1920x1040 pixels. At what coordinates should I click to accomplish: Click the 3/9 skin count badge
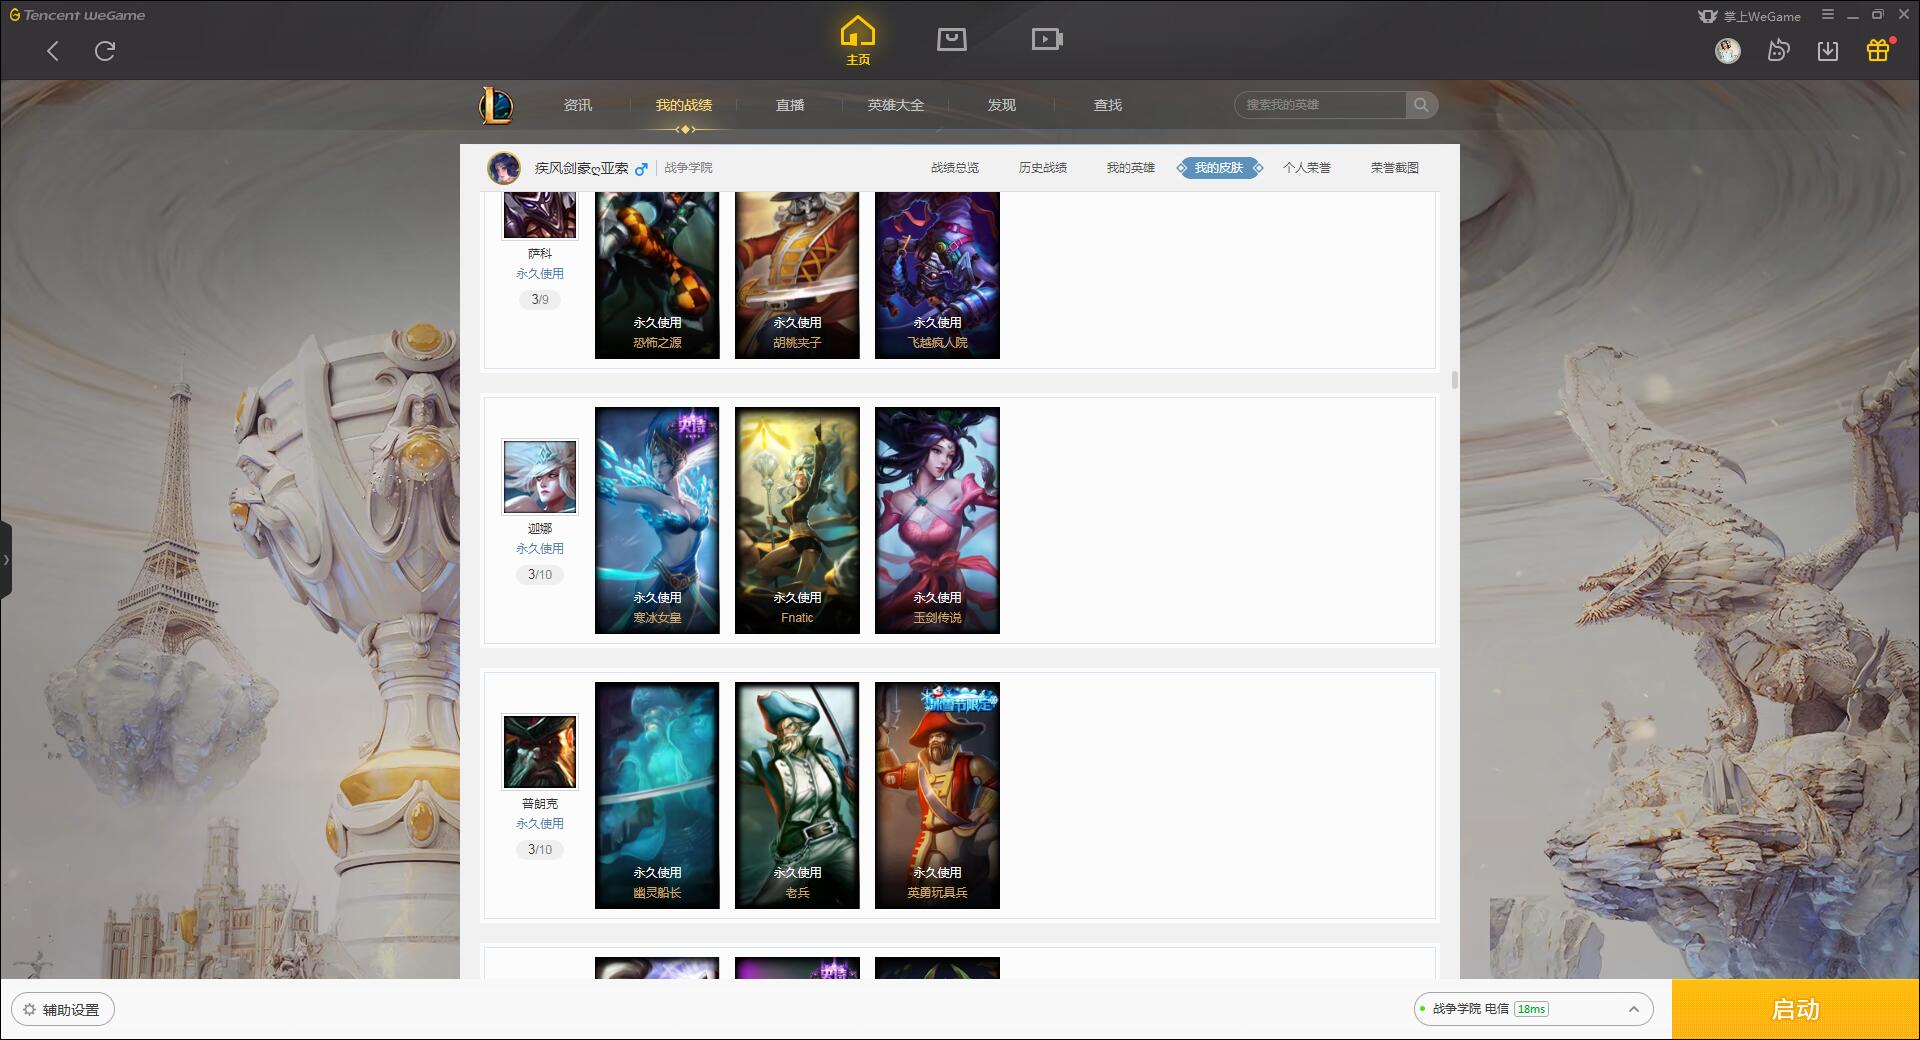(540, 299)
